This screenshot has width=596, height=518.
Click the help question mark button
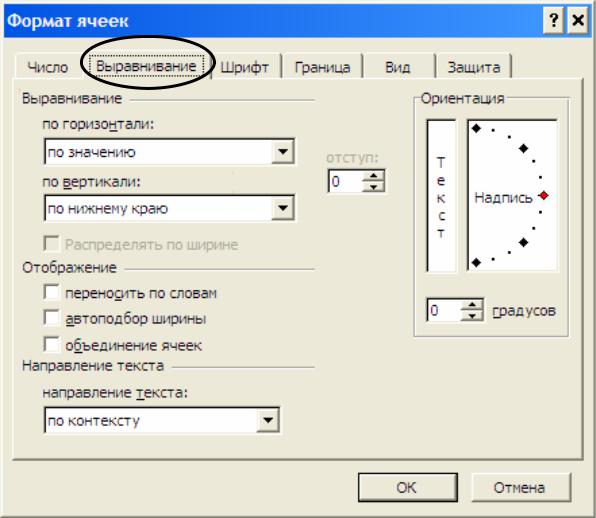553,20
